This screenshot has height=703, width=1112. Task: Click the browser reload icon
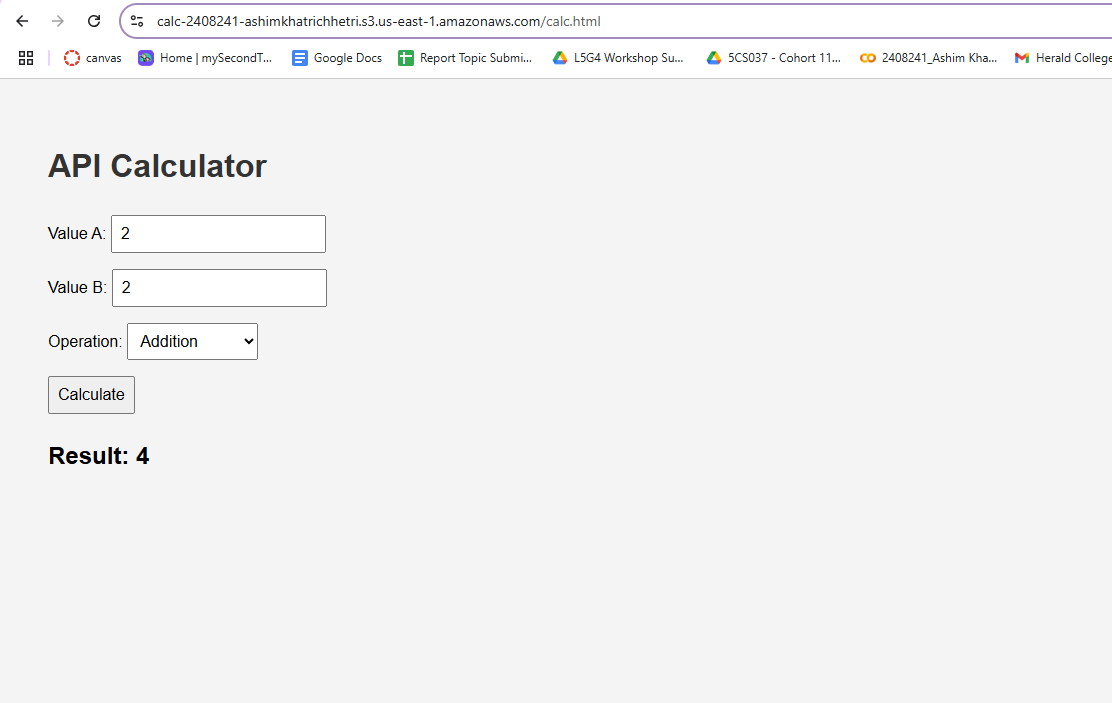click(x=93, y=20)
